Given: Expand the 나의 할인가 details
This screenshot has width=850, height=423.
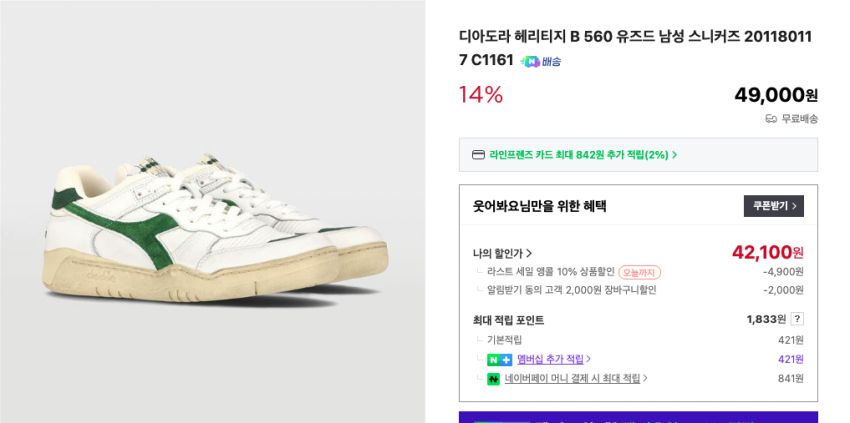Looking at the screenshot, I should pyautogui.click(x=502, y=253).
